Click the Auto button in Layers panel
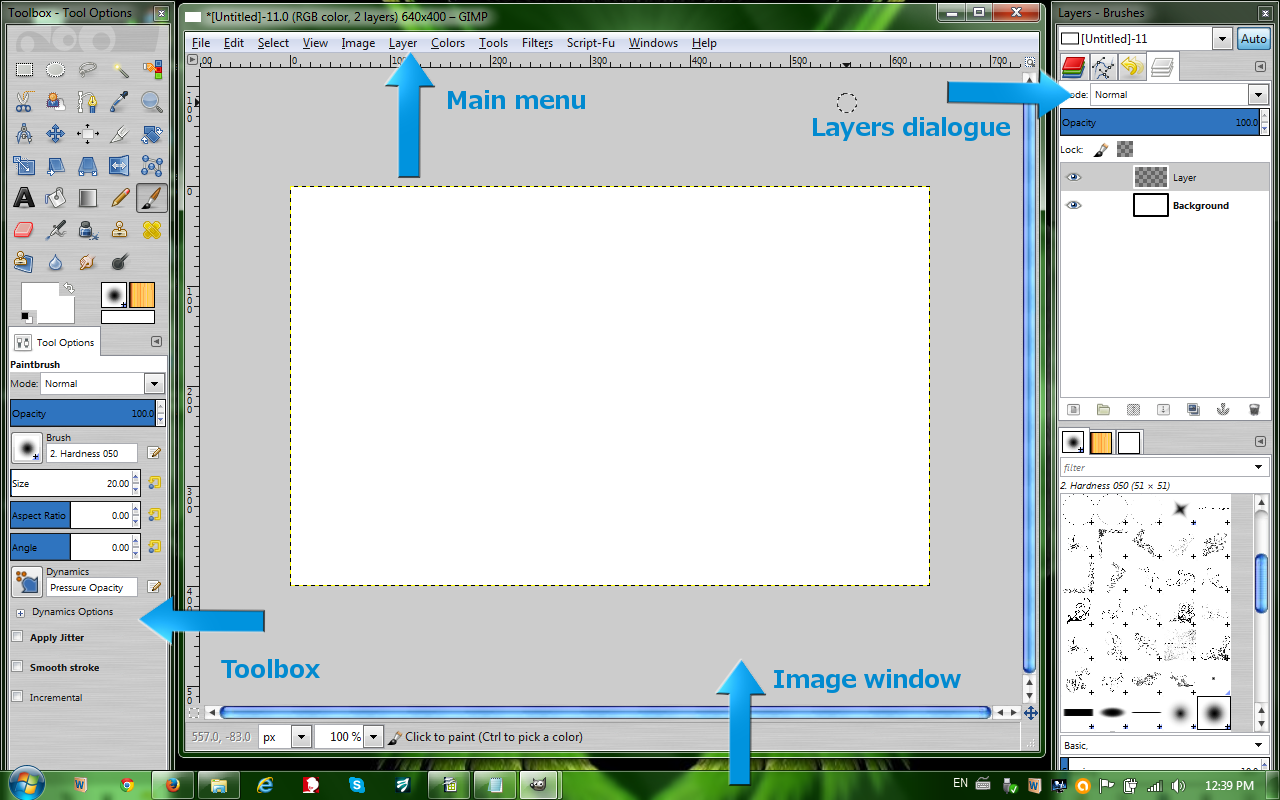Image resolution: width=1280 pixels, height=800 pixels. [1253, 38]
